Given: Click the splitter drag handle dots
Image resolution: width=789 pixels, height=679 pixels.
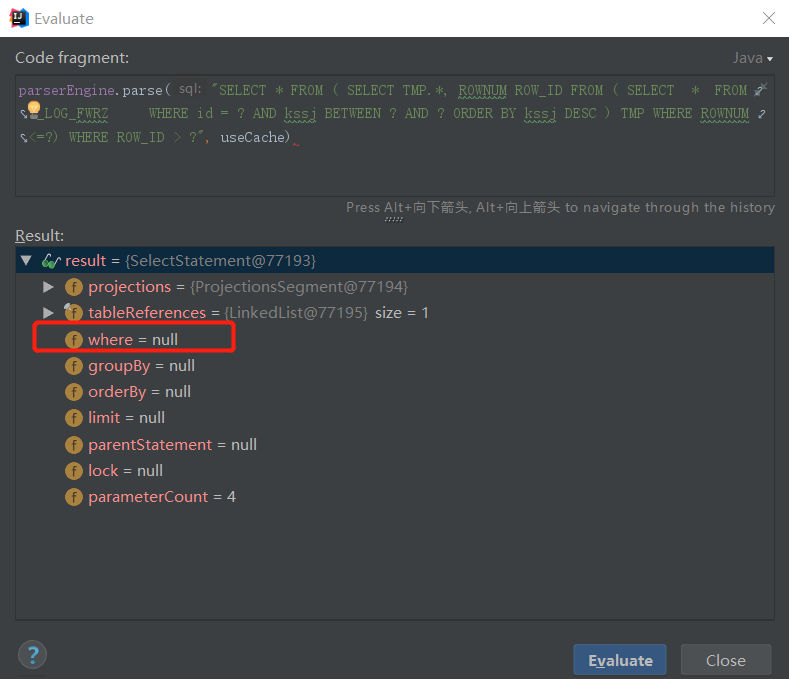Looking at the screenshot, I should 394,219.
